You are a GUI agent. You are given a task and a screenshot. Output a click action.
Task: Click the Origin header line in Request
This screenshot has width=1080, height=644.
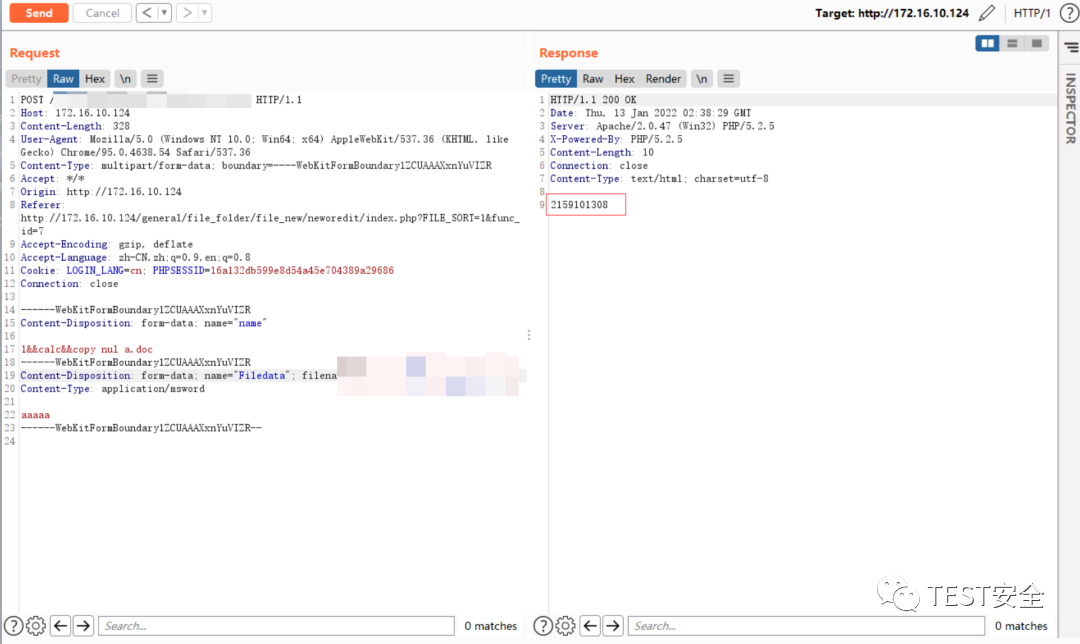[x=101, y=191]
